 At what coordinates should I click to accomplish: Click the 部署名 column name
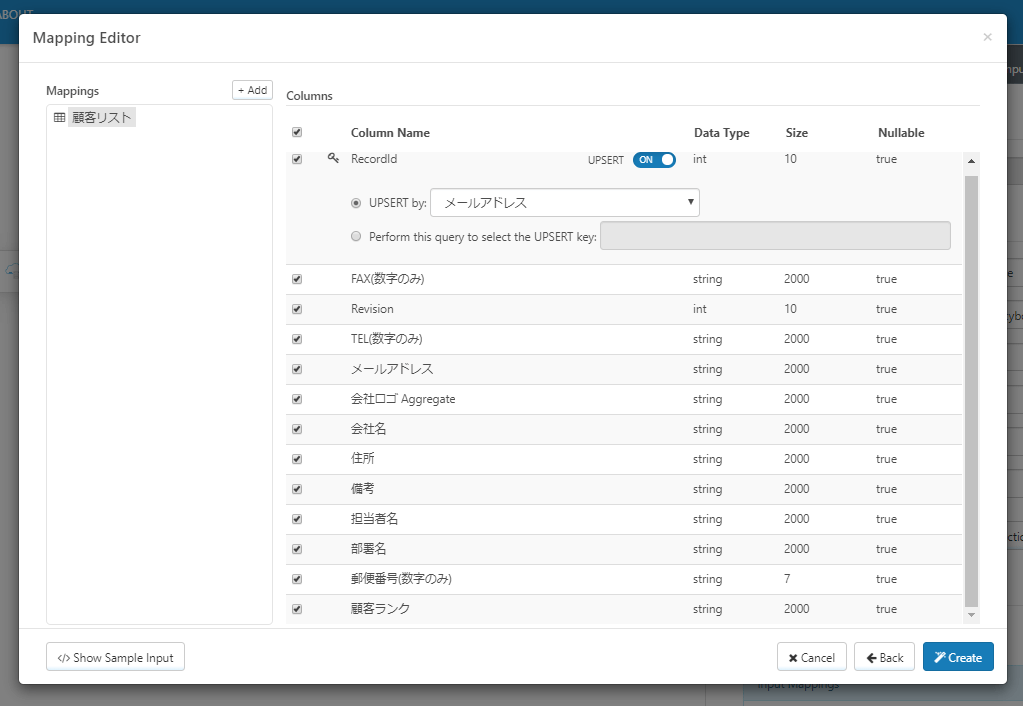pyautogui.click(x=368, y=549)
